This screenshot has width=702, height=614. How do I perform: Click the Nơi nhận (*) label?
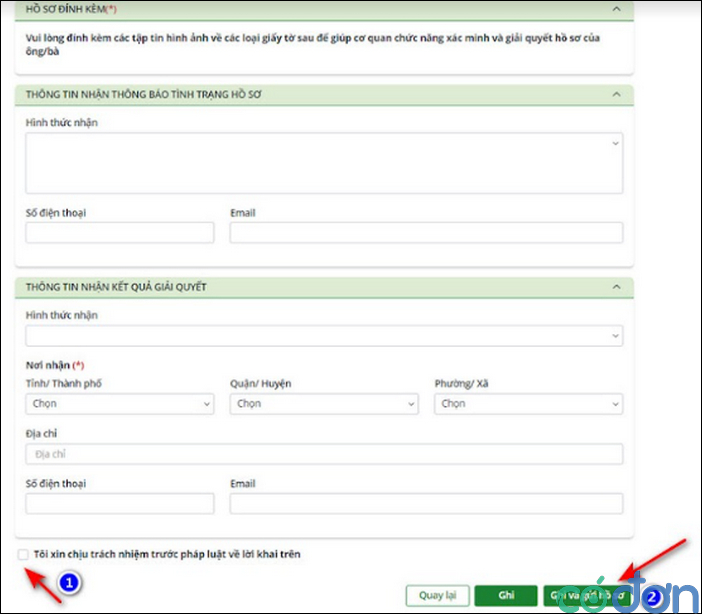coord(55,365)
